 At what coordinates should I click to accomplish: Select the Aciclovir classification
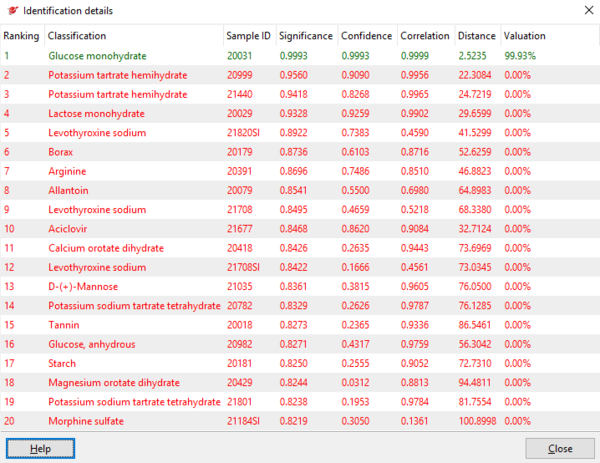[x=67, y=229]
